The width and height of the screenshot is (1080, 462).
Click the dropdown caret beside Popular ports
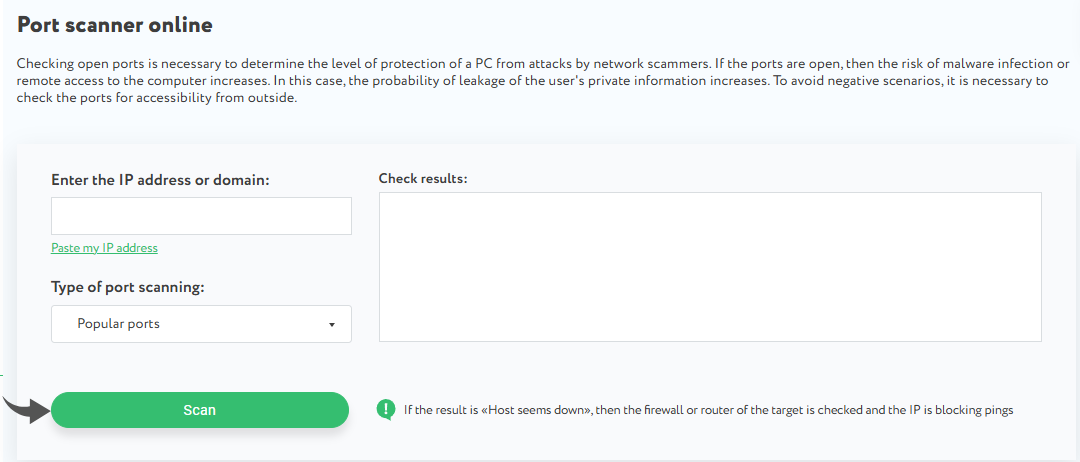pos(331,324)
